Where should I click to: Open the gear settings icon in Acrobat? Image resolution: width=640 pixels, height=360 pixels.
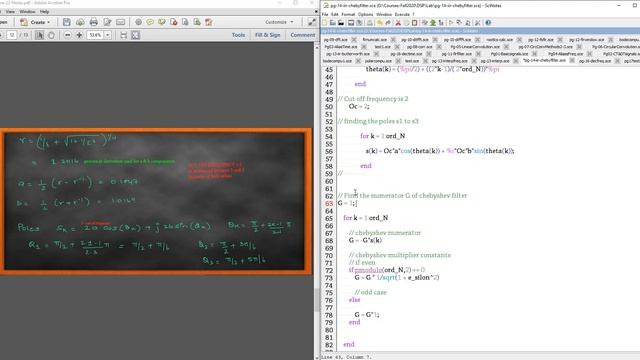(138, 22)
